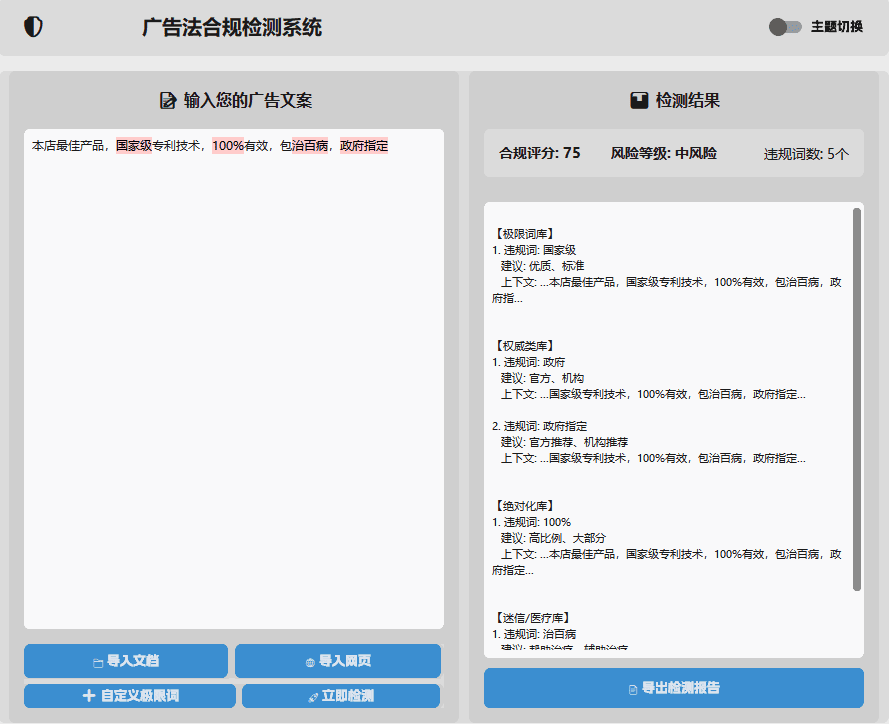Click the 合规评分: 75 score label

(x=540, y=153)
